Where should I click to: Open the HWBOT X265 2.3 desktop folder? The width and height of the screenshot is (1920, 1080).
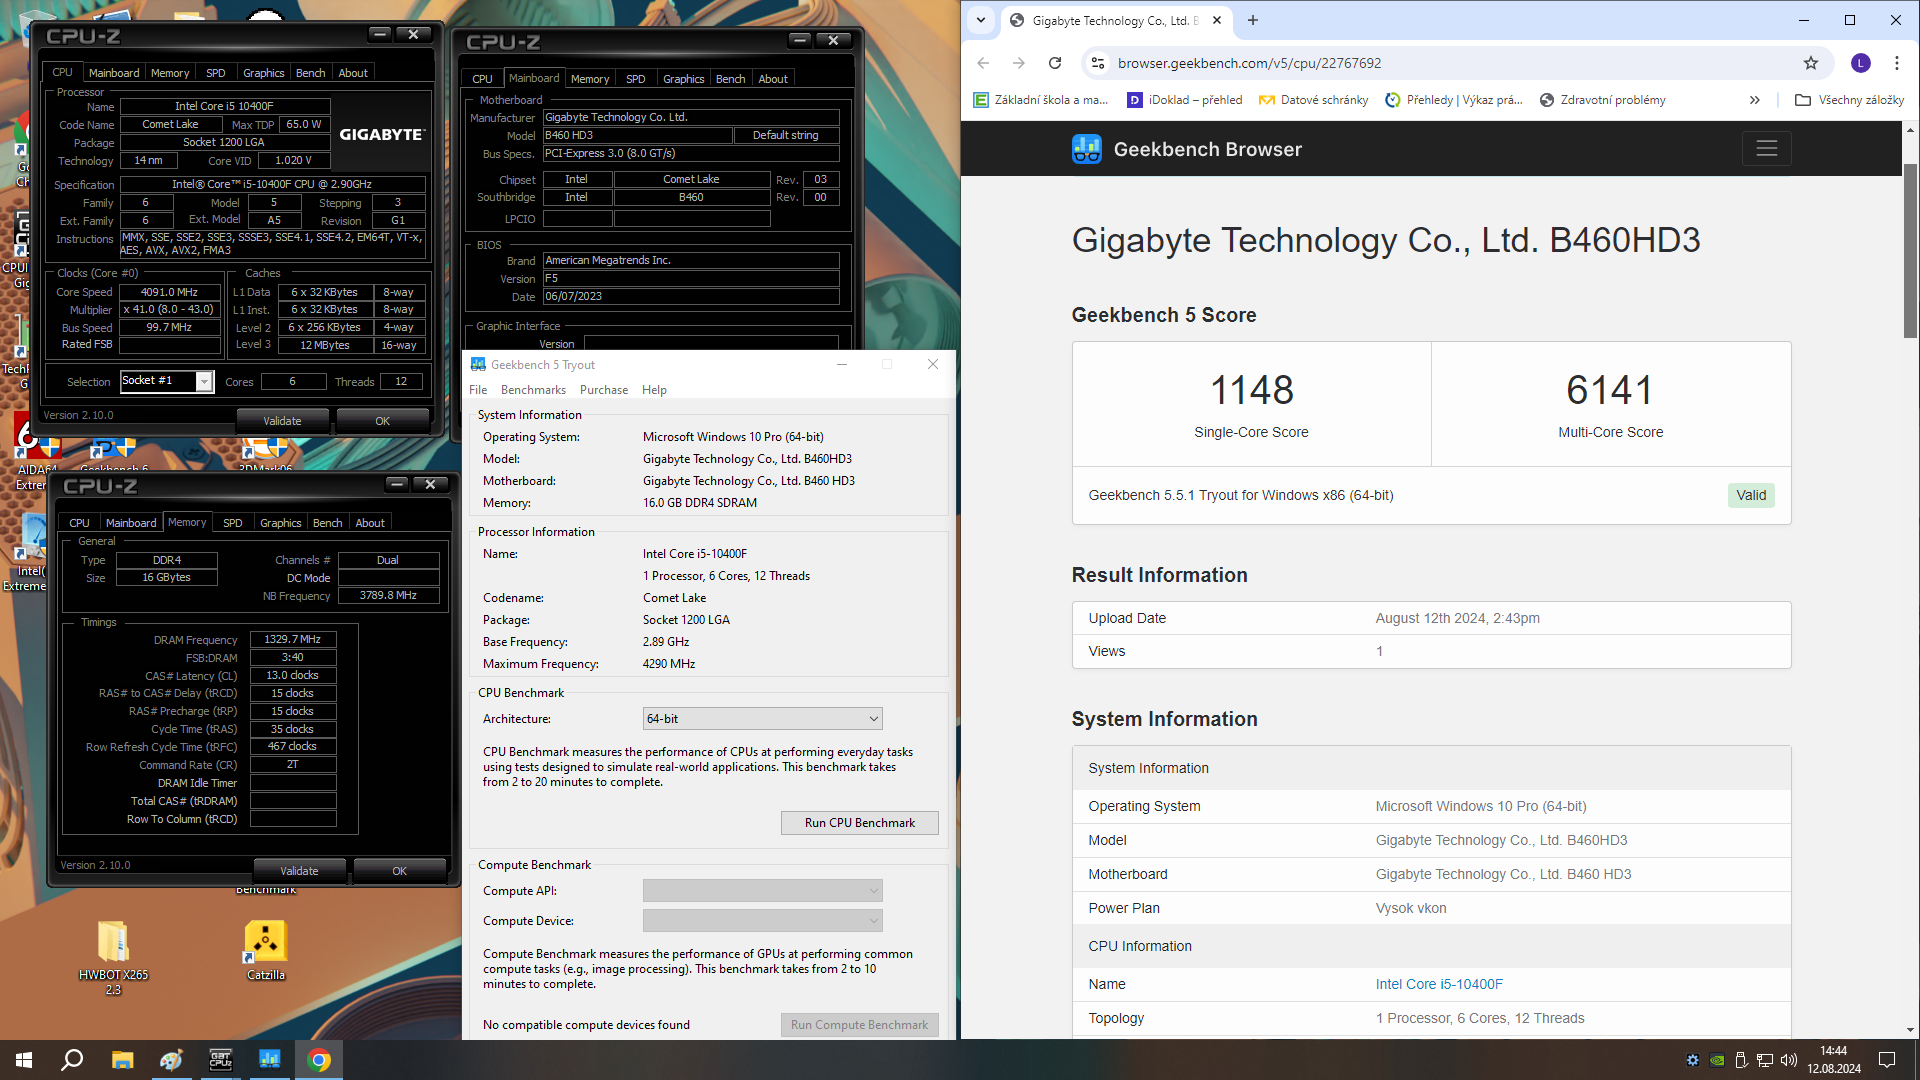[x=113, y=957]
